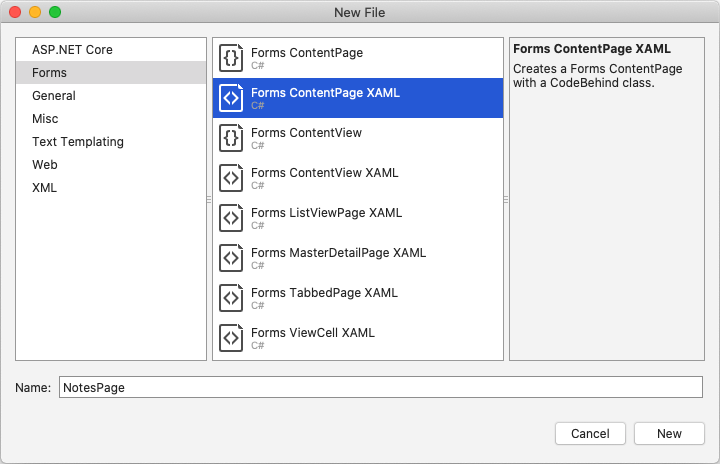Close the New File dialog window
The width and height of the screenshot is (720, 464).
tap(14, 12)
